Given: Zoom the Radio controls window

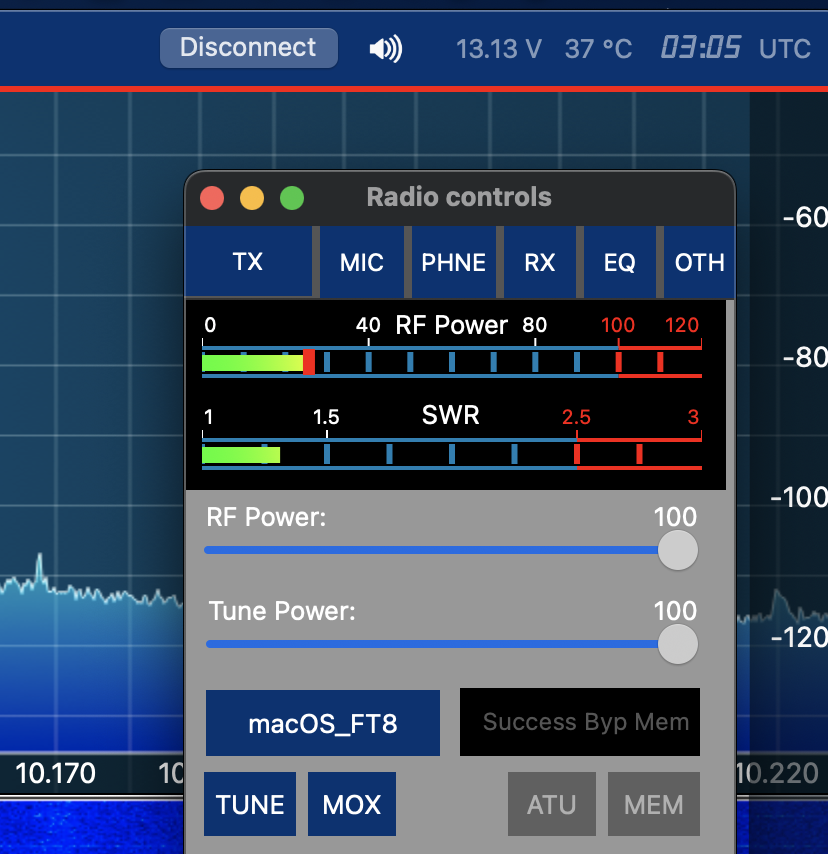Looking at the screenshot, I should click(292, 198).
